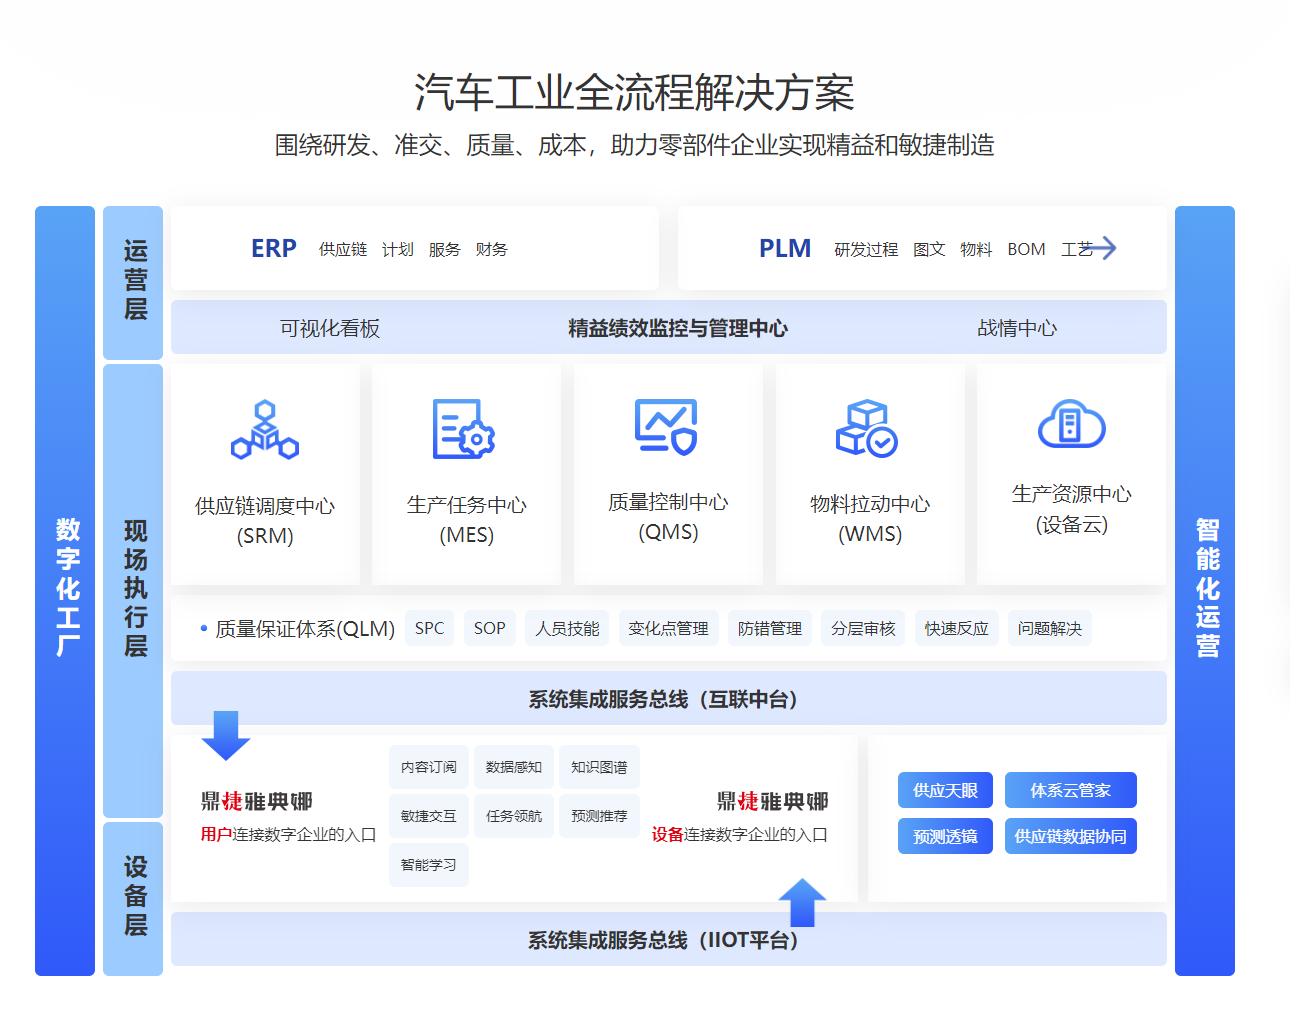Switch to the 战情中心 tab
This screenshot has width=1290, height=1014.
[x=1016, y=328]
